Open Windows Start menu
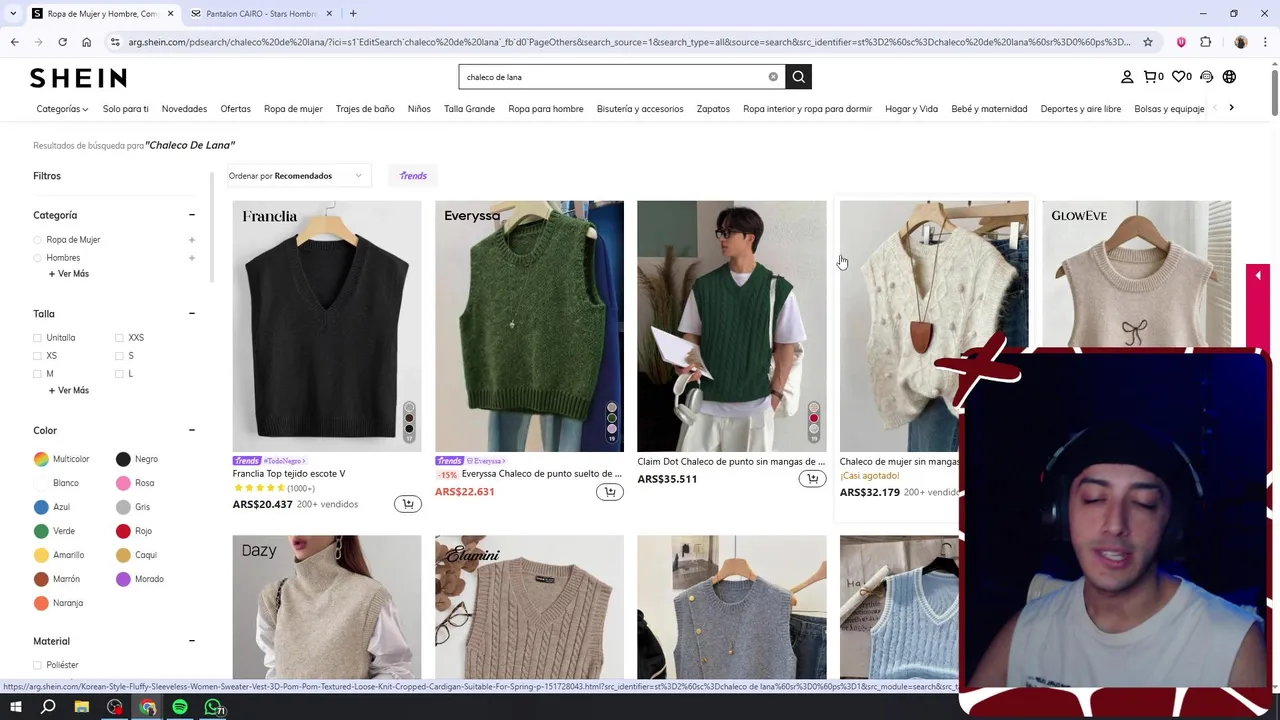 15,708
